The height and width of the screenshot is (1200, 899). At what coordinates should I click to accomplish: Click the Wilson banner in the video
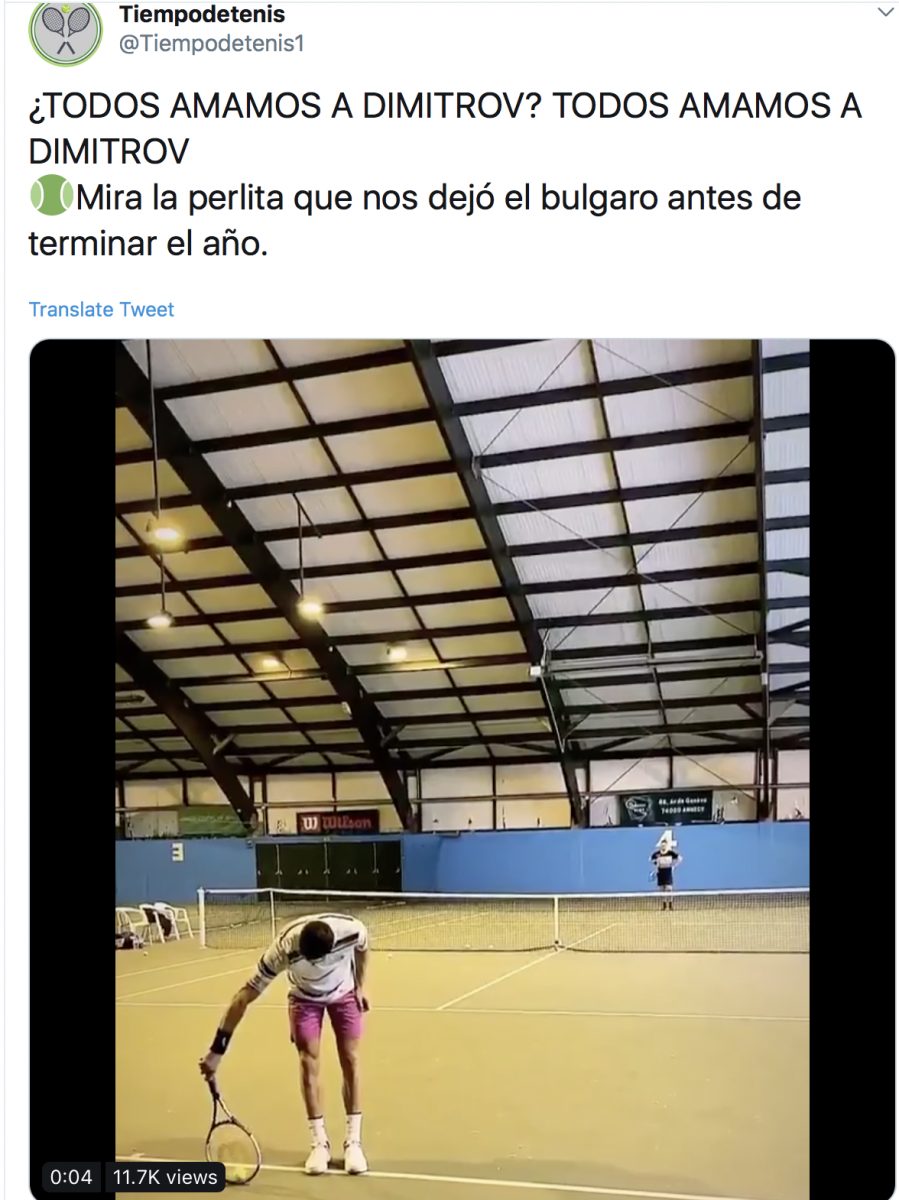pyautogui.click(x=337, y=822)
